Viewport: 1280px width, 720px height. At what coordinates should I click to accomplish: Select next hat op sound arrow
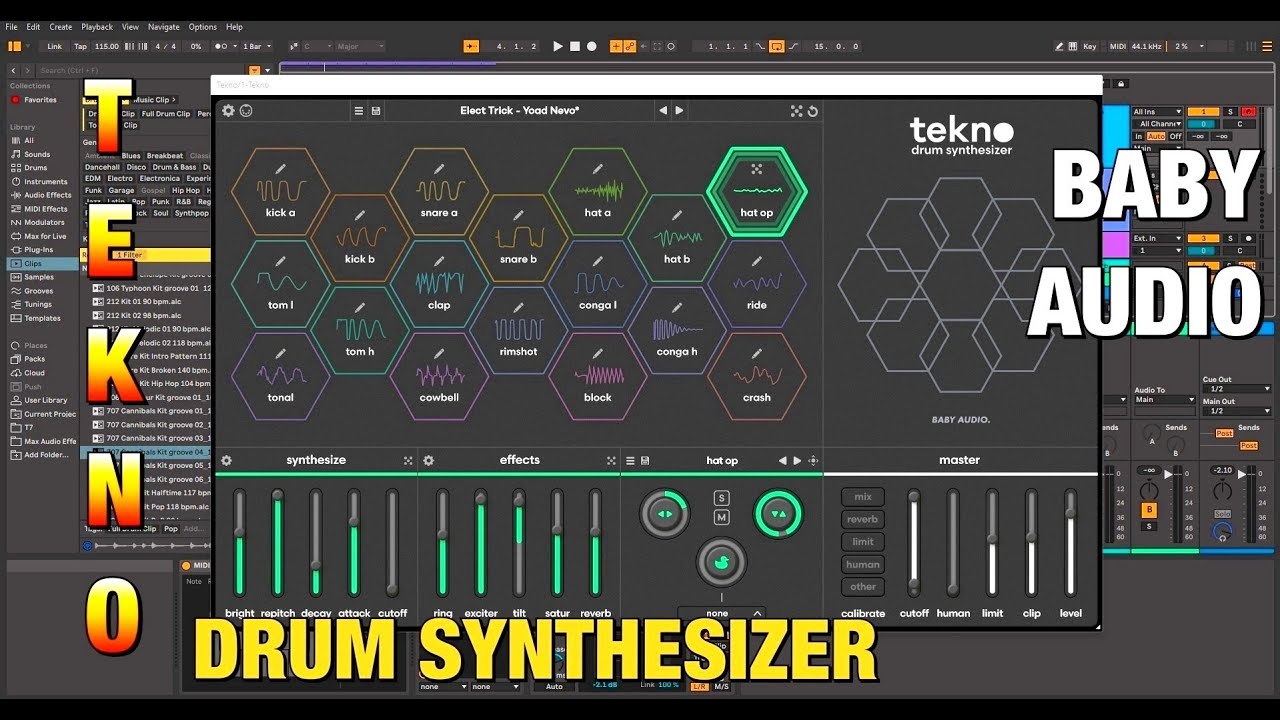pyautogui.click(x=797, y=461)
